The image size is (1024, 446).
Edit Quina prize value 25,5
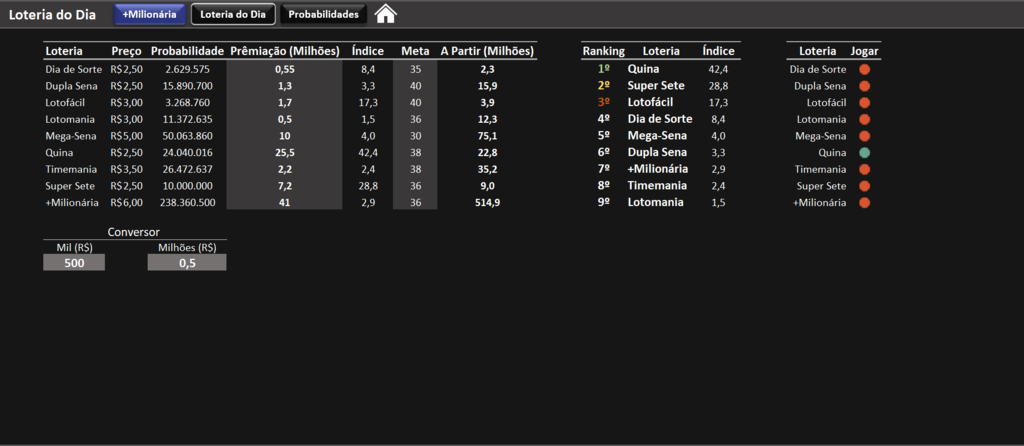284,153
